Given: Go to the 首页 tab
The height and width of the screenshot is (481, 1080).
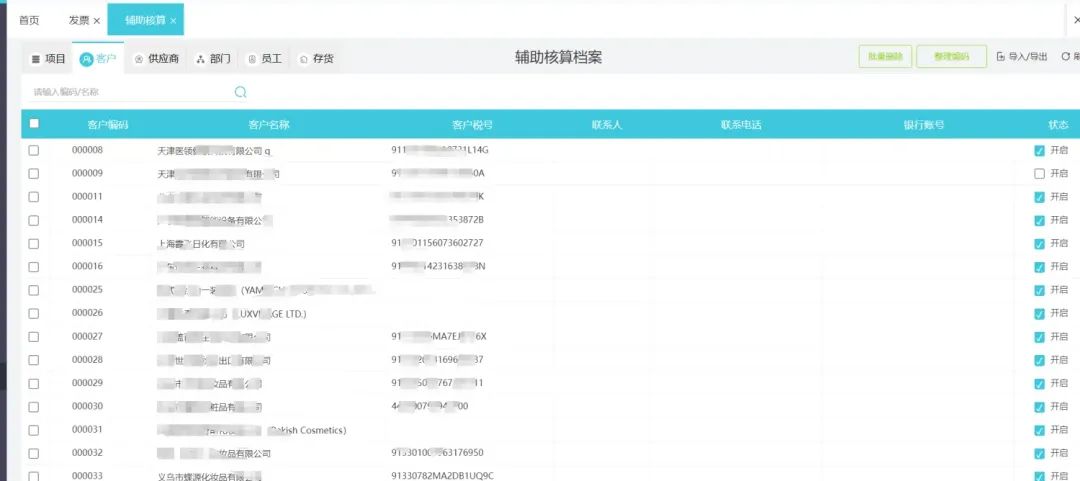Looking at the screenshot, I should pos(30,21).
